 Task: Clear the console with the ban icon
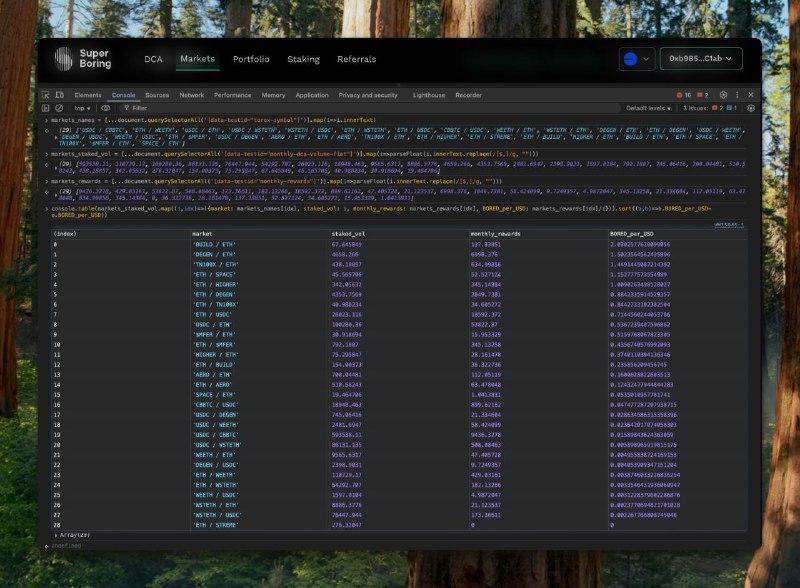pos(59,108)
